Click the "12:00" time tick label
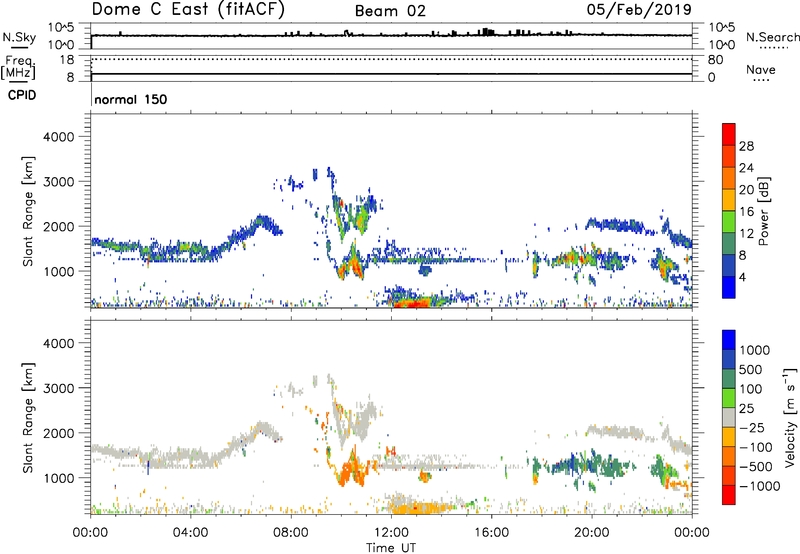Screen dimensions: 800x554 click(391, 533)
